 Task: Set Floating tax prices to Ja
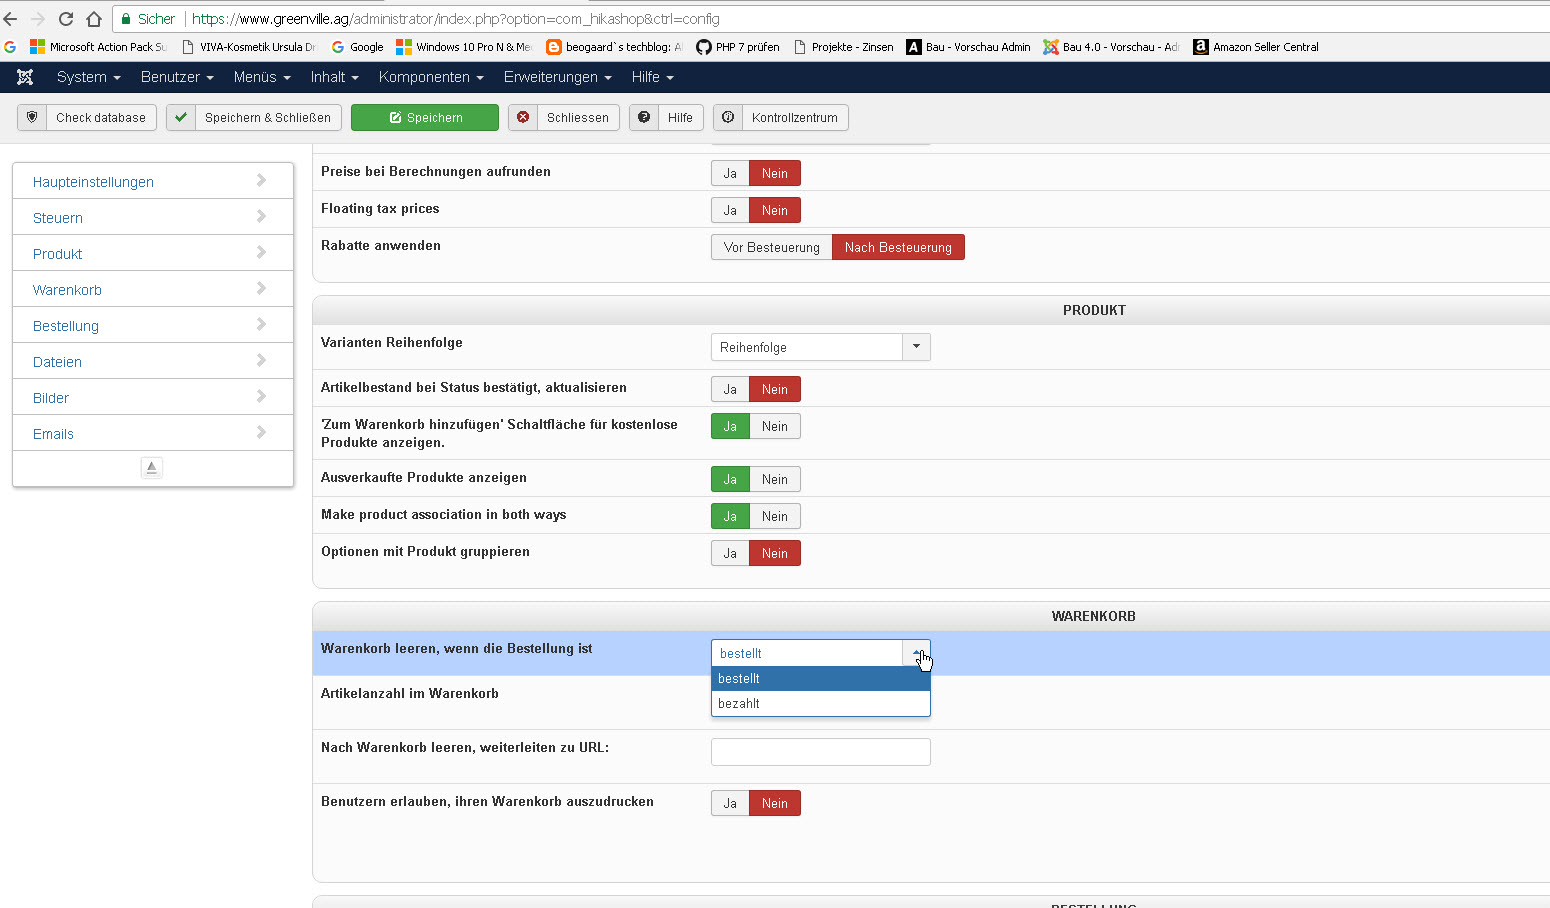tap(730, 210)
